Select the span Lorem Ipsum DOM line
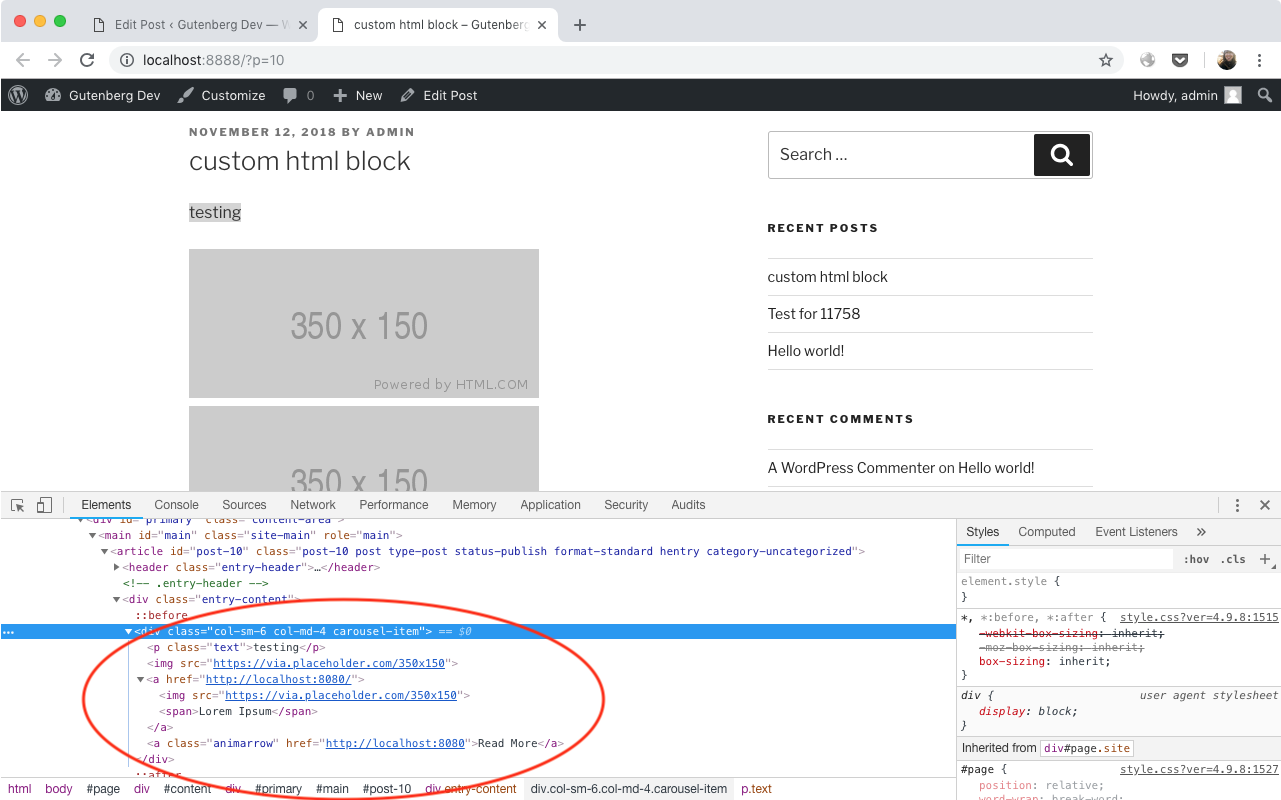The height and width of the screenshot is (800, 1281). [x=238, y=712]
